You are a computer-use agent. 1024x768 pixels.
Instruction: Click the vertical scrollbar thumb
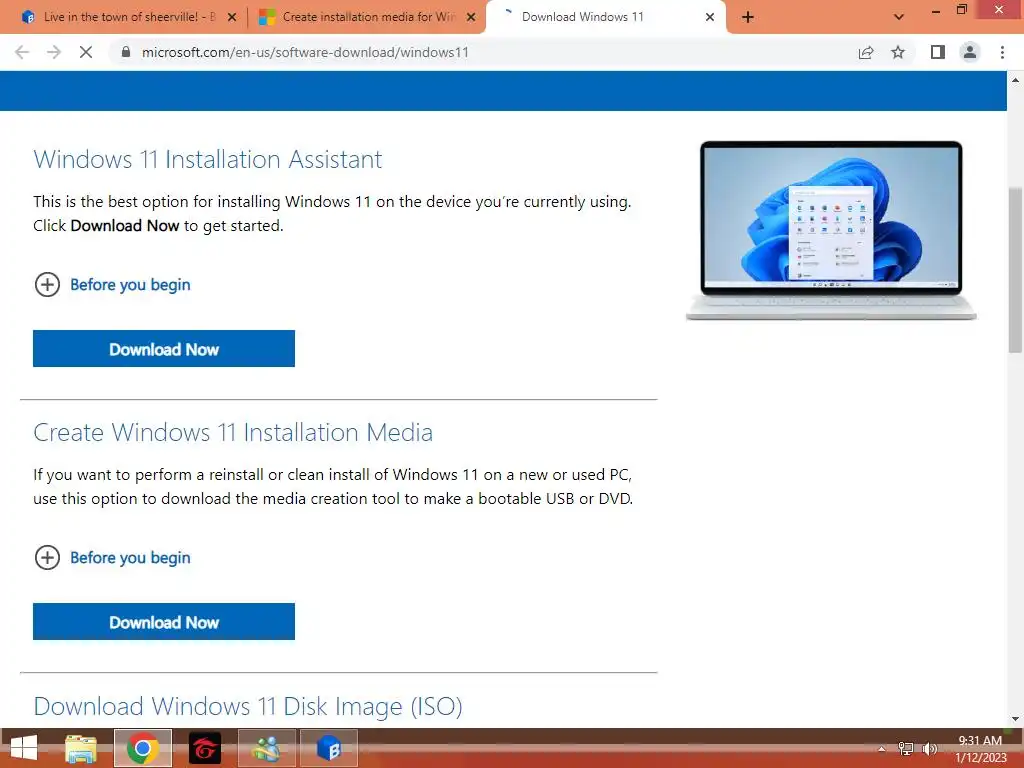(1015, 269)
